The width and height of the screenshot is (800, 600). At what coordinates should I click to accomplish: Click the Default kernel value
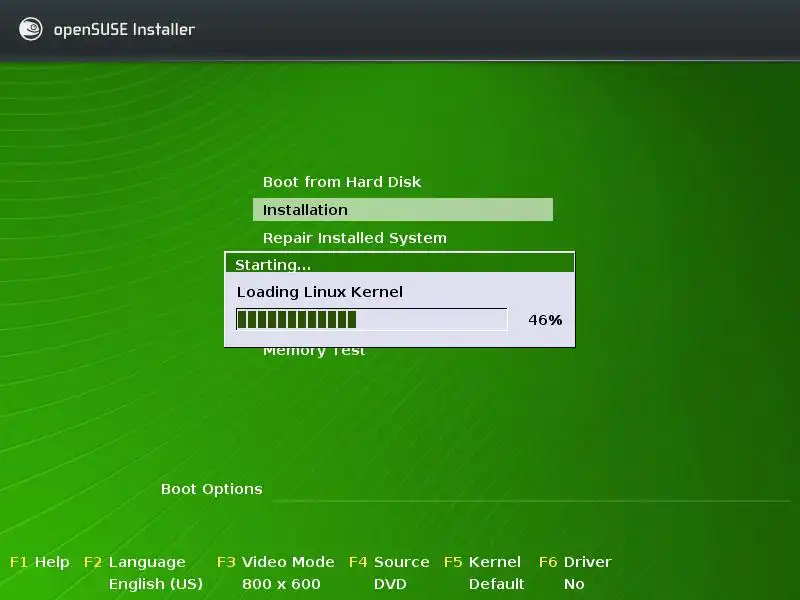point(496,584)
